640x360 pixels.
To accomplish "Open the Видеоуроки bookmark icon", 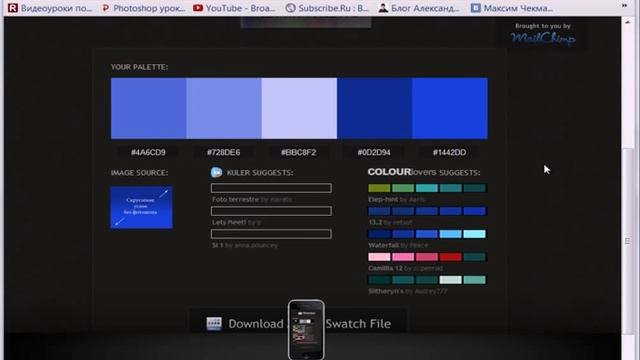I will [x=13, y=8].
